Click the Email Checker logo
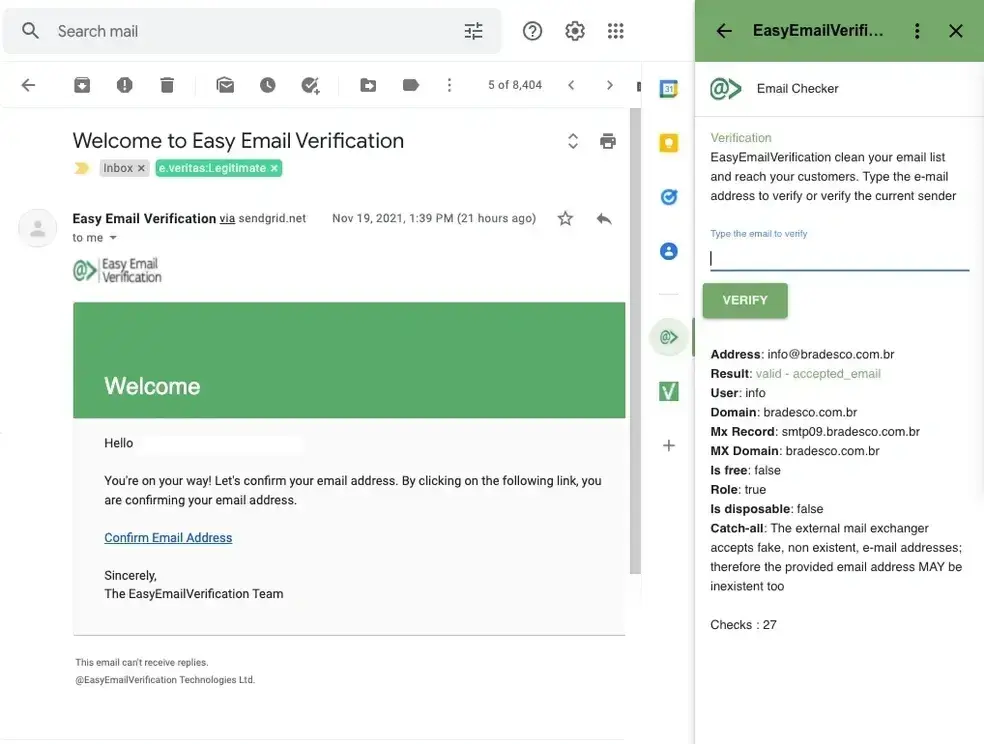The image size is (984, 744). 725,88
